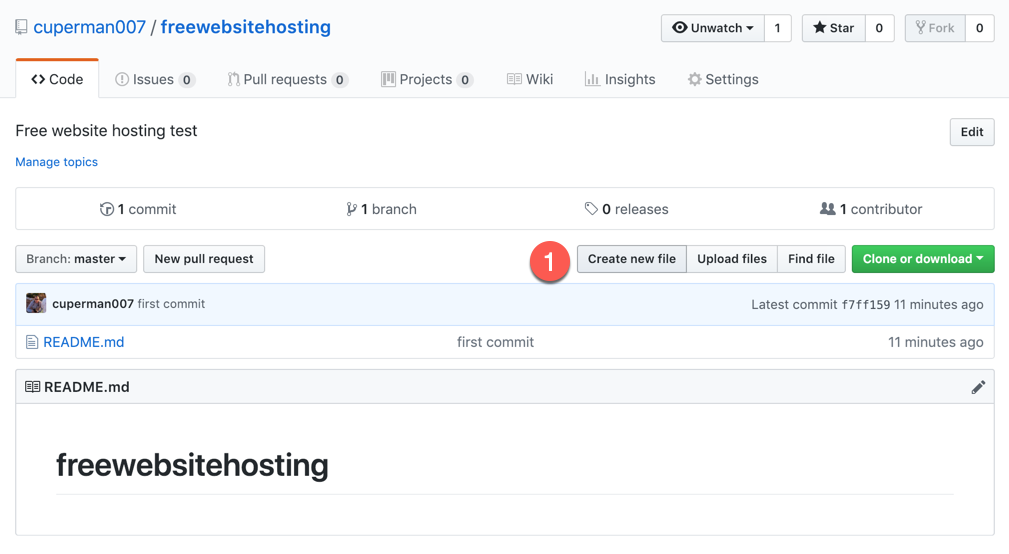
Task: Open the Manage topics link
Action: [57, 162]
